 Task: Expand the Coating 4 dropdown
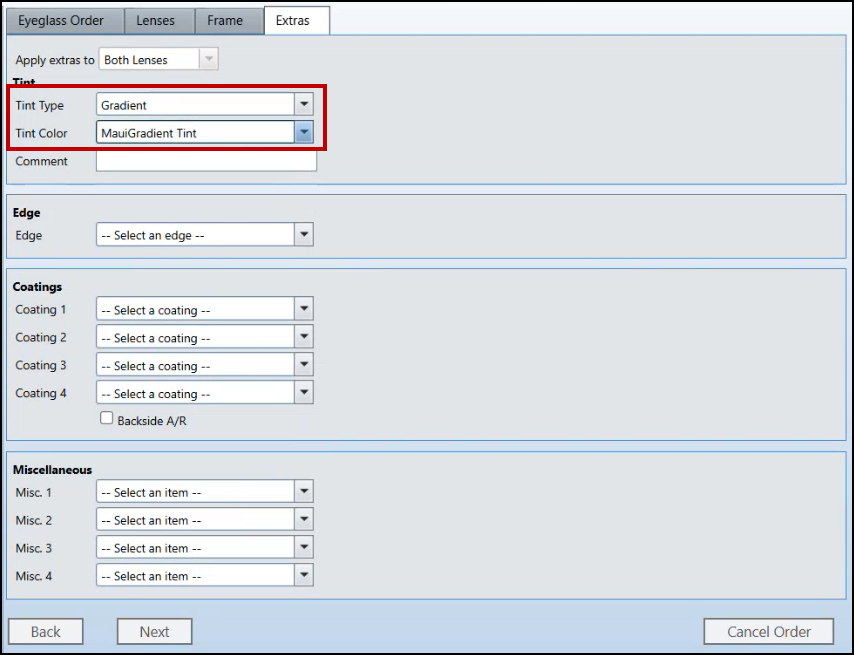[x=304, y=394]
